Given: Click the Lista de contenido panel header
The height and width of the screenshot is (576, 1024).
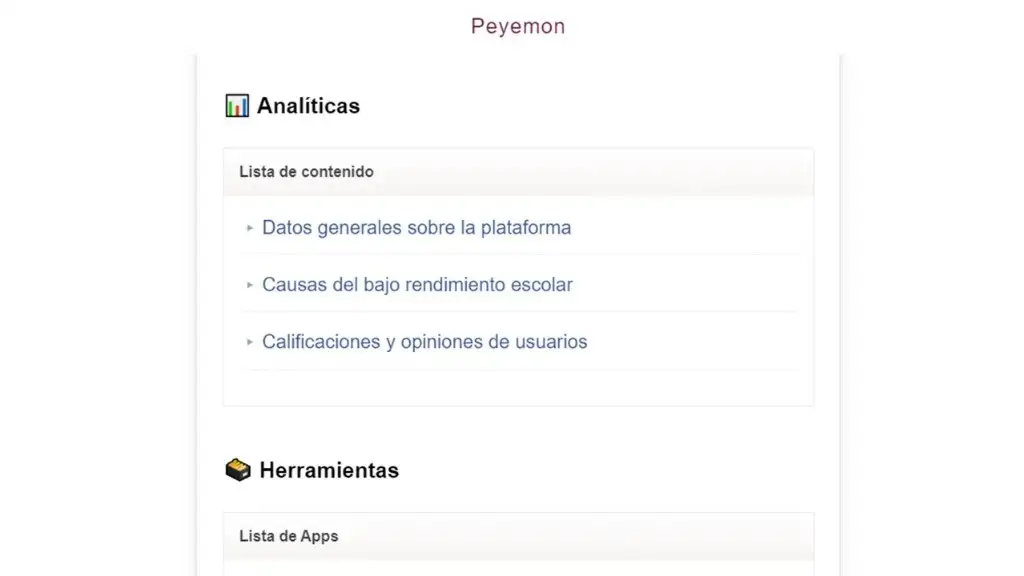Looking at the screenshot, I should (519, 172).
